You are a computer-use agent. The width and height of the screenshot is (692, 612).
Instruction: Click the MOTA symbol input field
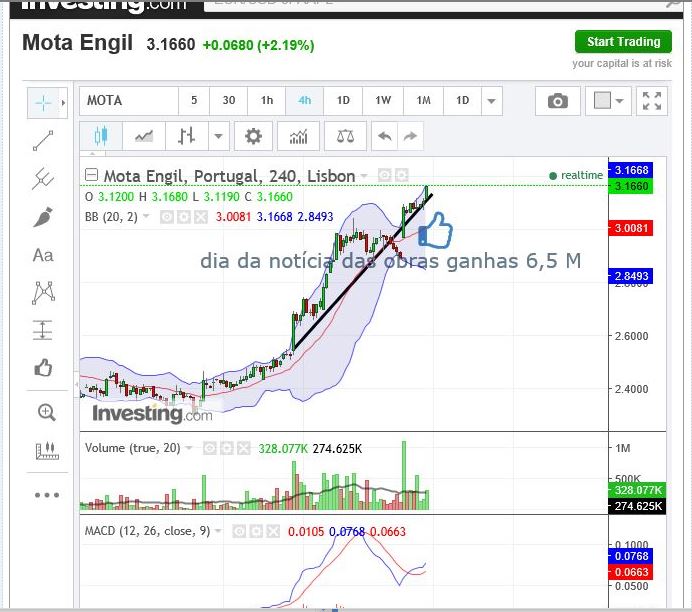pos(129,101)
